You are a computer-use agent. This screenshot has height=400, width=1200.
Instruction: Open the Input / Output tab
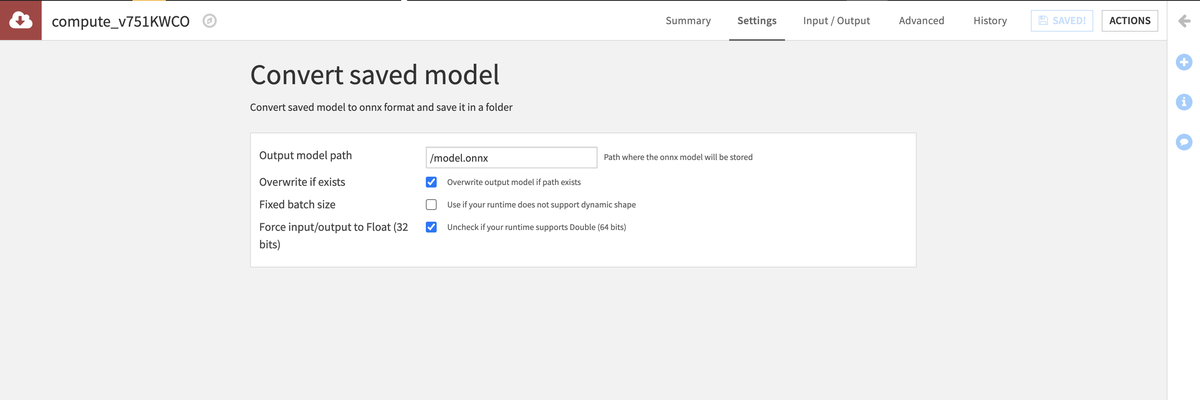tap(836, 21)
